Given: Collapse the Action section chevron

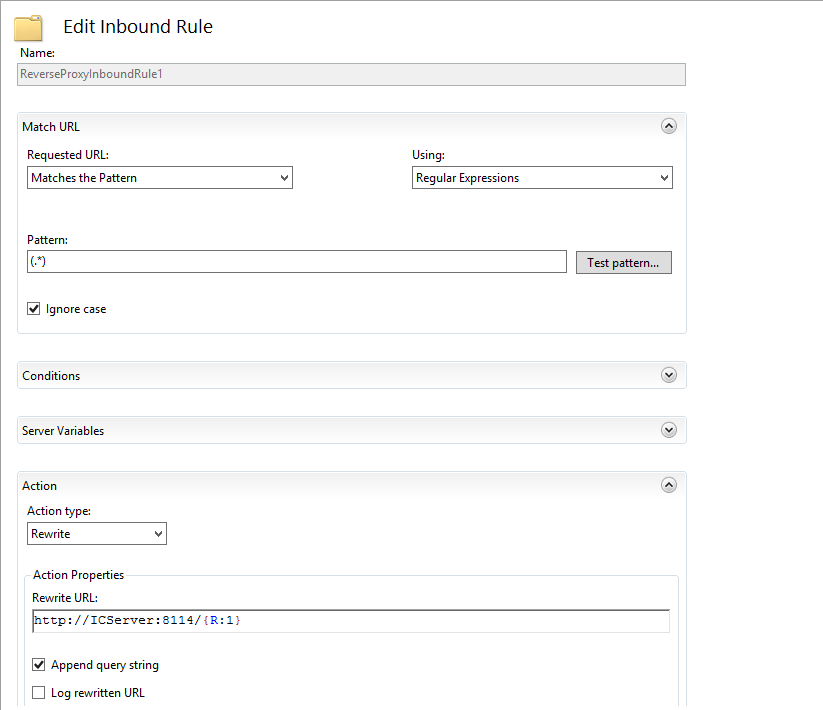Looking at the screenshot, I should pos(669,485).
